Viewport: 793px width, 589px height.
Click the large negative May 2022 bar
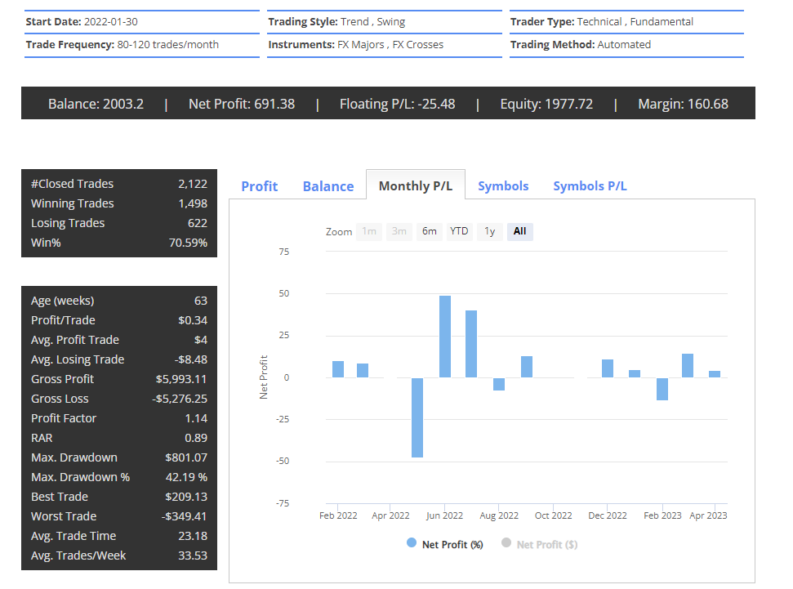(417, 417)
